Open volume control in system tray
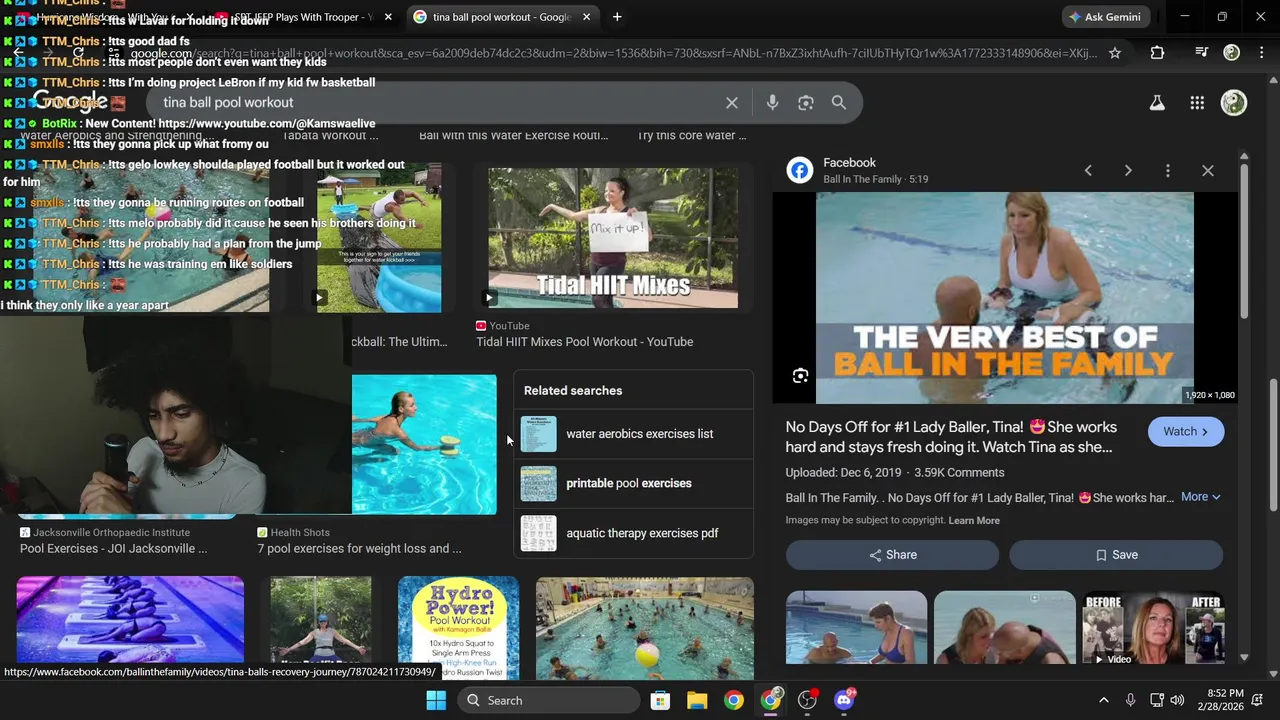Viewport: 1280px width, 720px height. point(1177,700)
